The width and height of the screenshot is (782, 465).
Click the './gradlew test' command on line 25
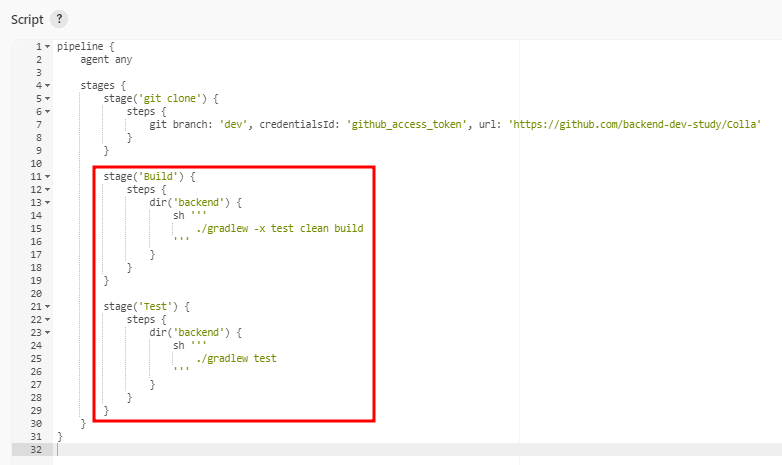pyautogui.click(x=236, y=358)
